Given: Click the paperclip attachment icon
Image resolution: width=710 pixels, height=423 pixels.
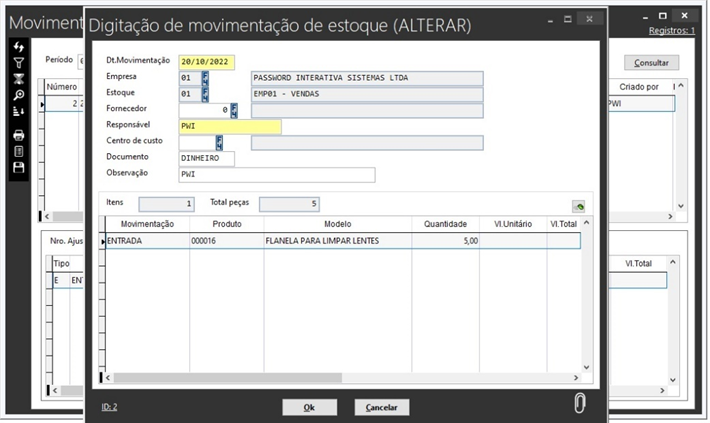Looking at the screenshot, I should 579,403.
